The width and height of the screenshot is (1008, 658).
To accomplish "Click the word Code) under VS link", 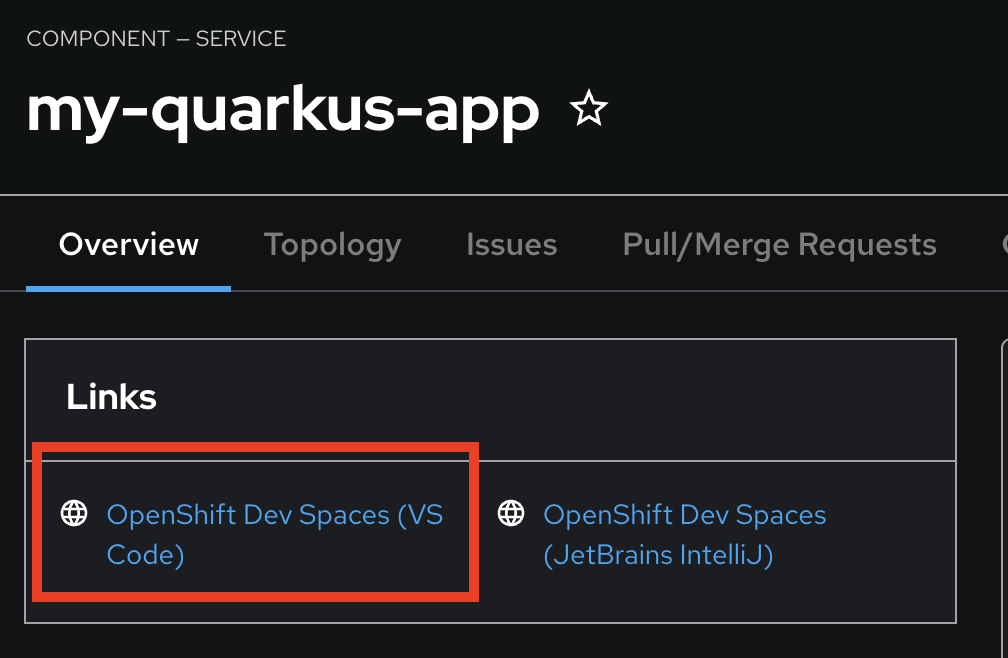I will pos(145,554).
